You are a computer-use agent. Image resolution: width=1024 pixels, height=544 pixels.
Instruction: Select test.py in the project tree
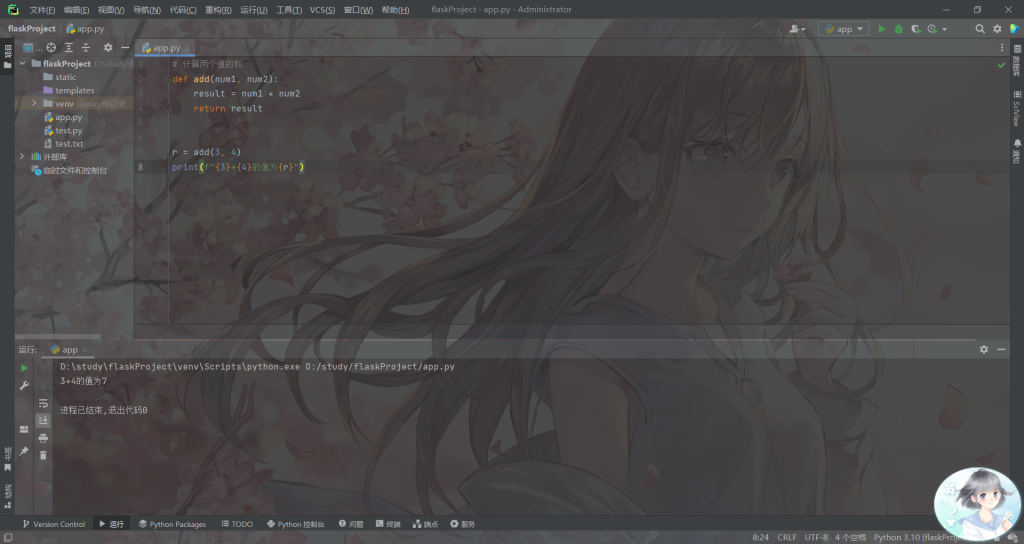pyautogui.click(x=68, y=130)
